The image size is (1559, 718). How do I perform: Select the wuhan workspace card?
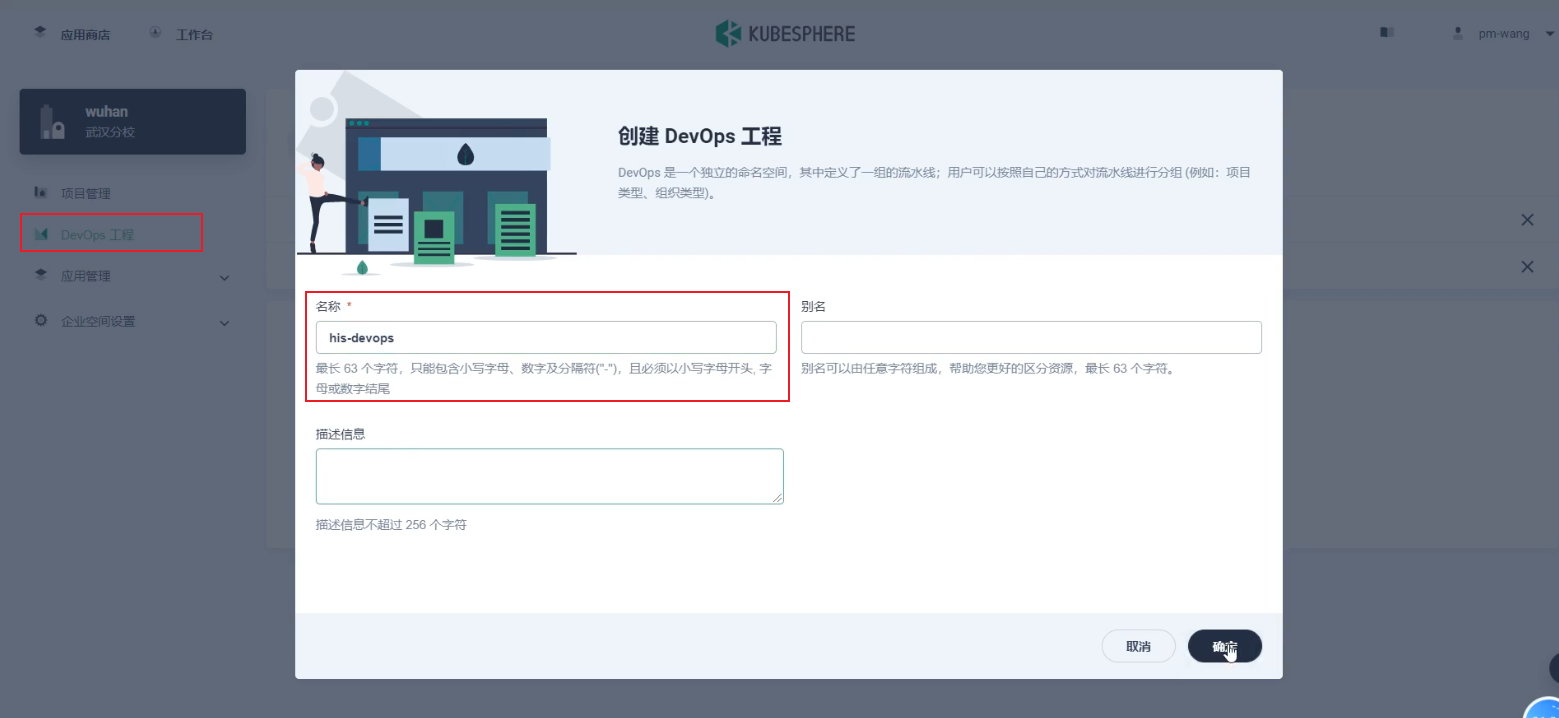(133, 121)
